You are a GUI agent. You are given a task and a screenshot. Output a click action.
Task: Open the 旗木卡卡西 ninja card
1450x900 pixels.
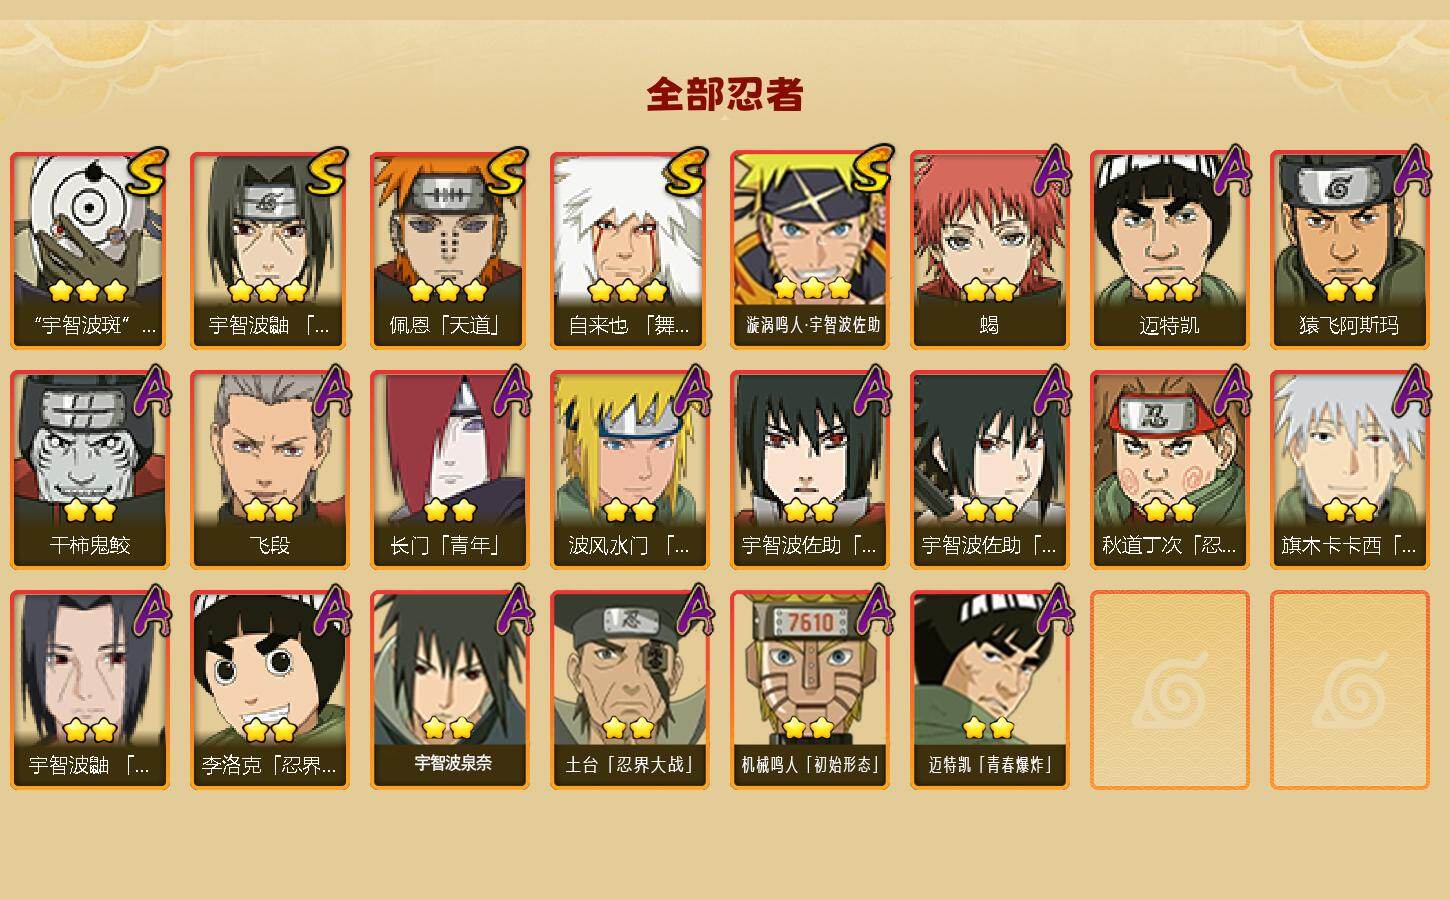1349,470
